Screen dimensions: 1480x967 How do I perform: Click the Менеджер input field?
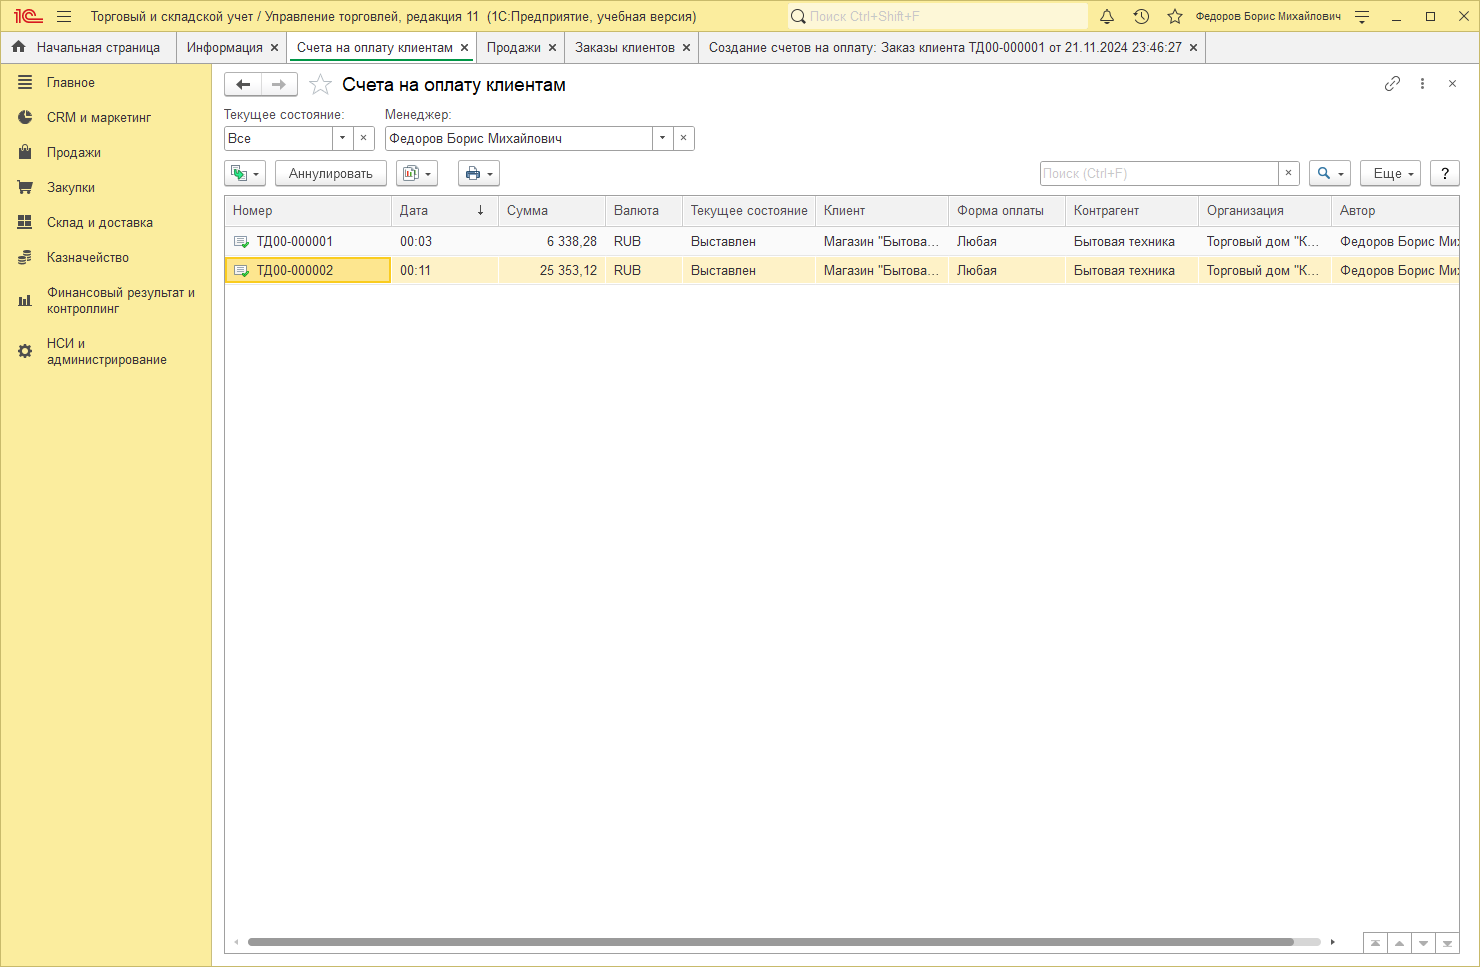(x=519, y=138)
